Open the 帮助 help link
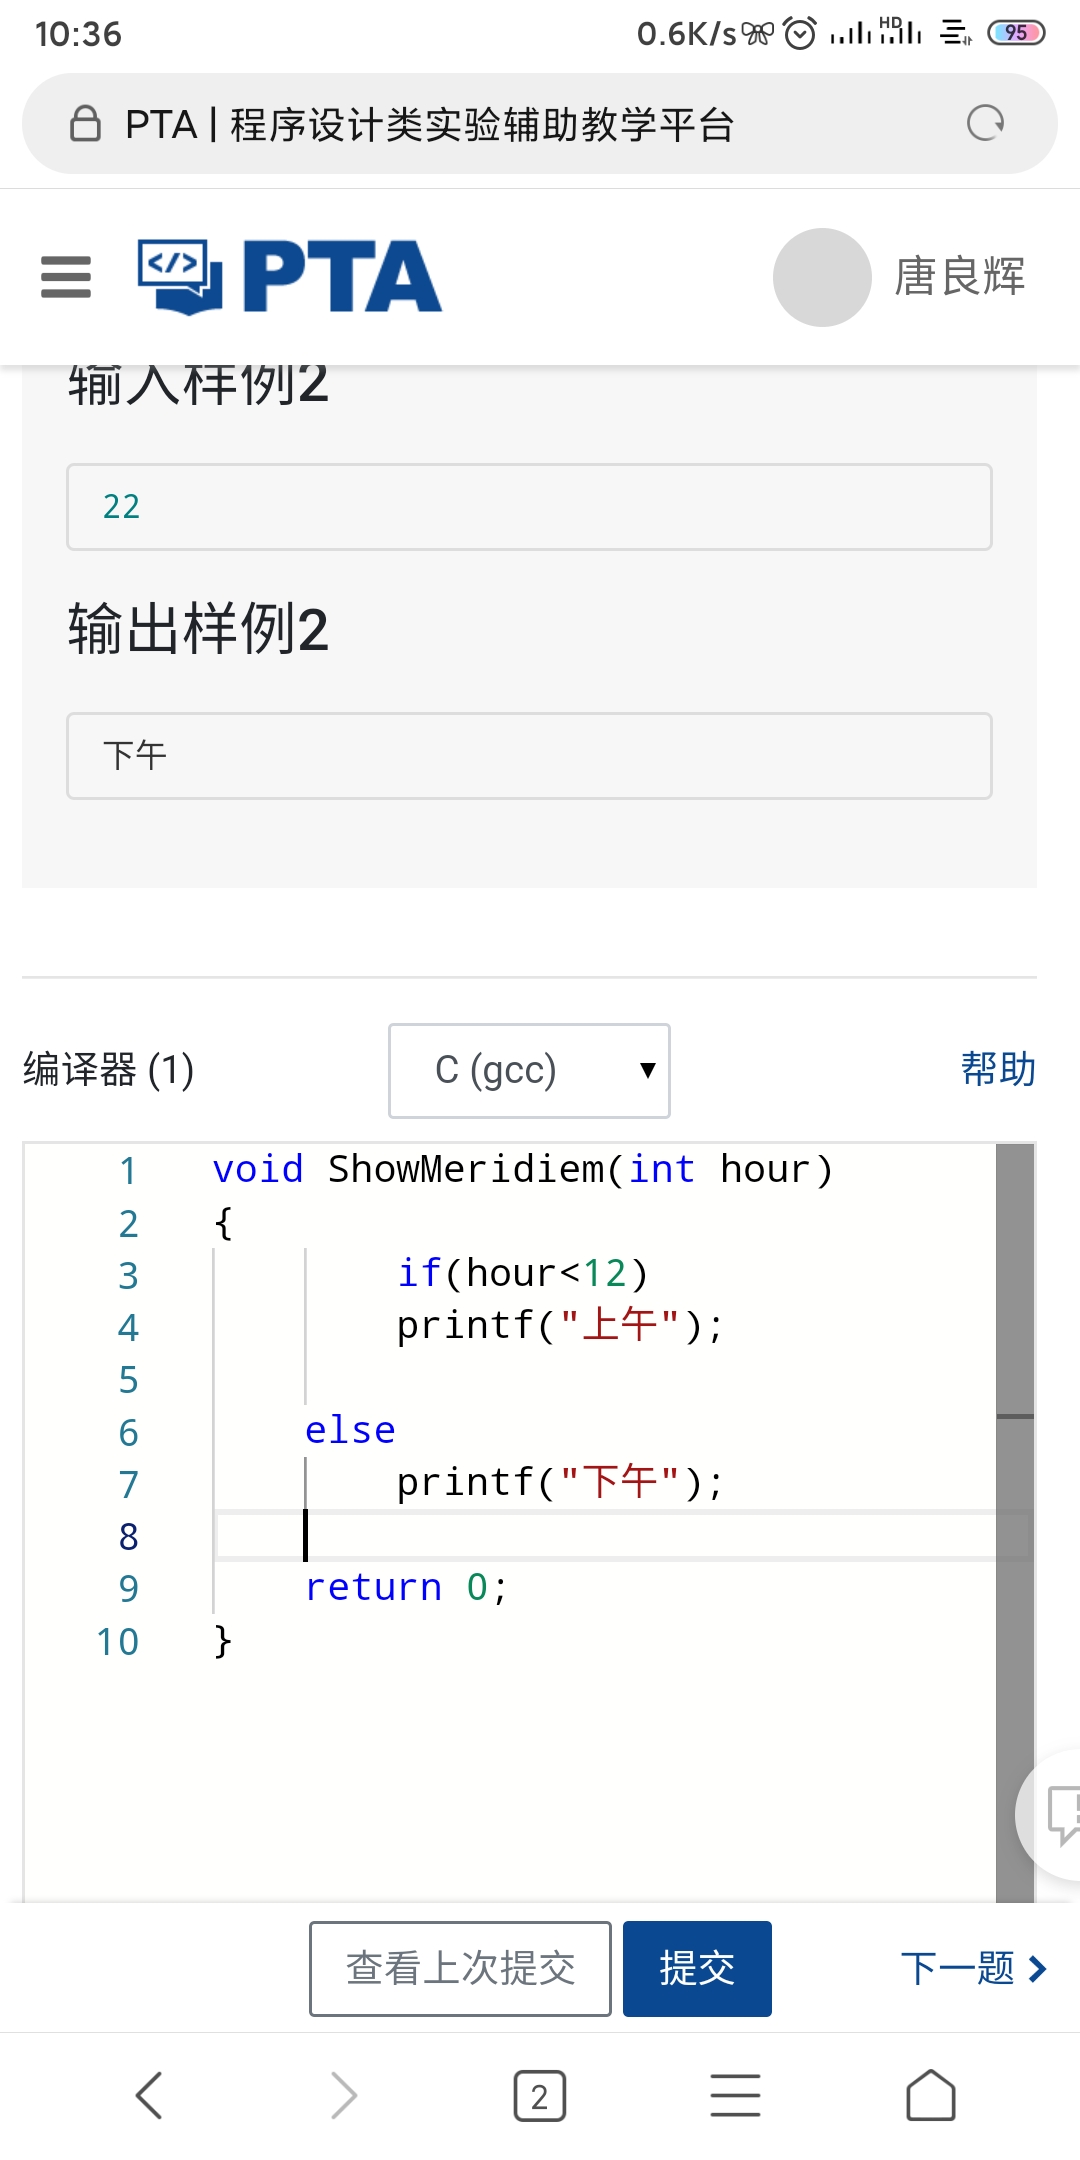This screenshot has height=2160, width=1080. [998, 1069]
